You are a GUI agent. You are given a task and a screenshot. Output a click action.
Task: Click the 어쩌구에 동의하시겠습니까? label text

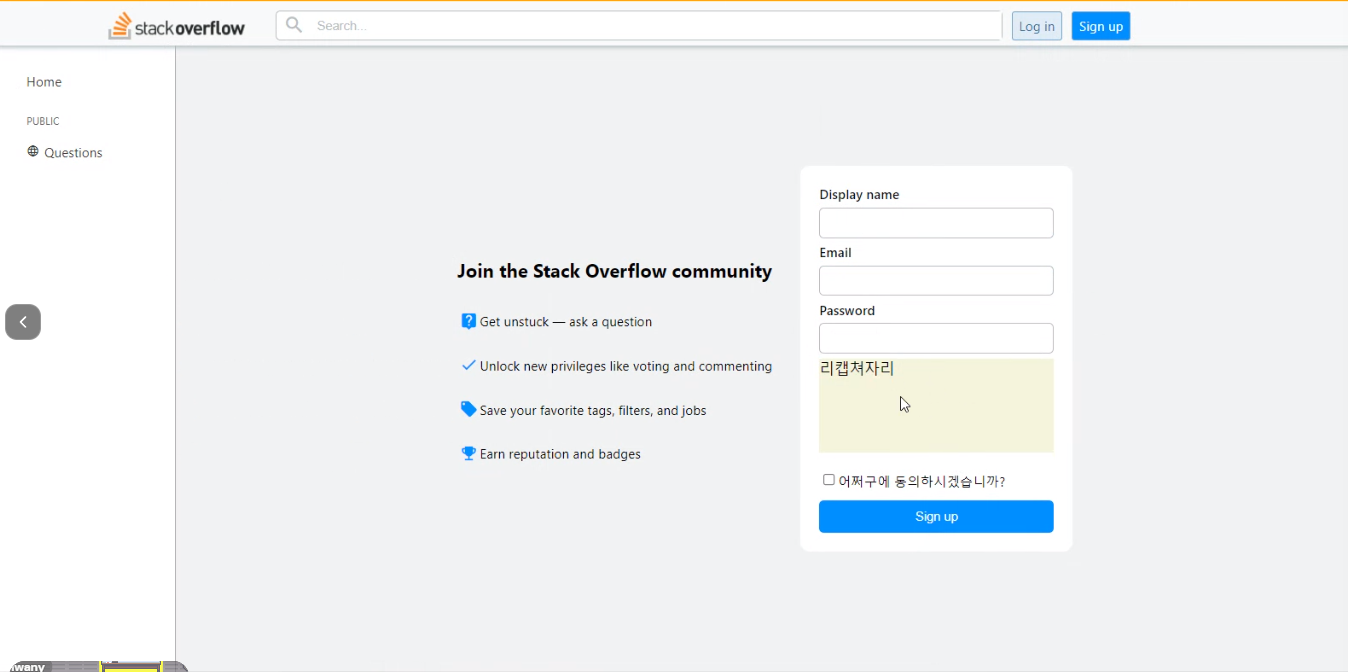pyautogui.click(x=921, y=481)
